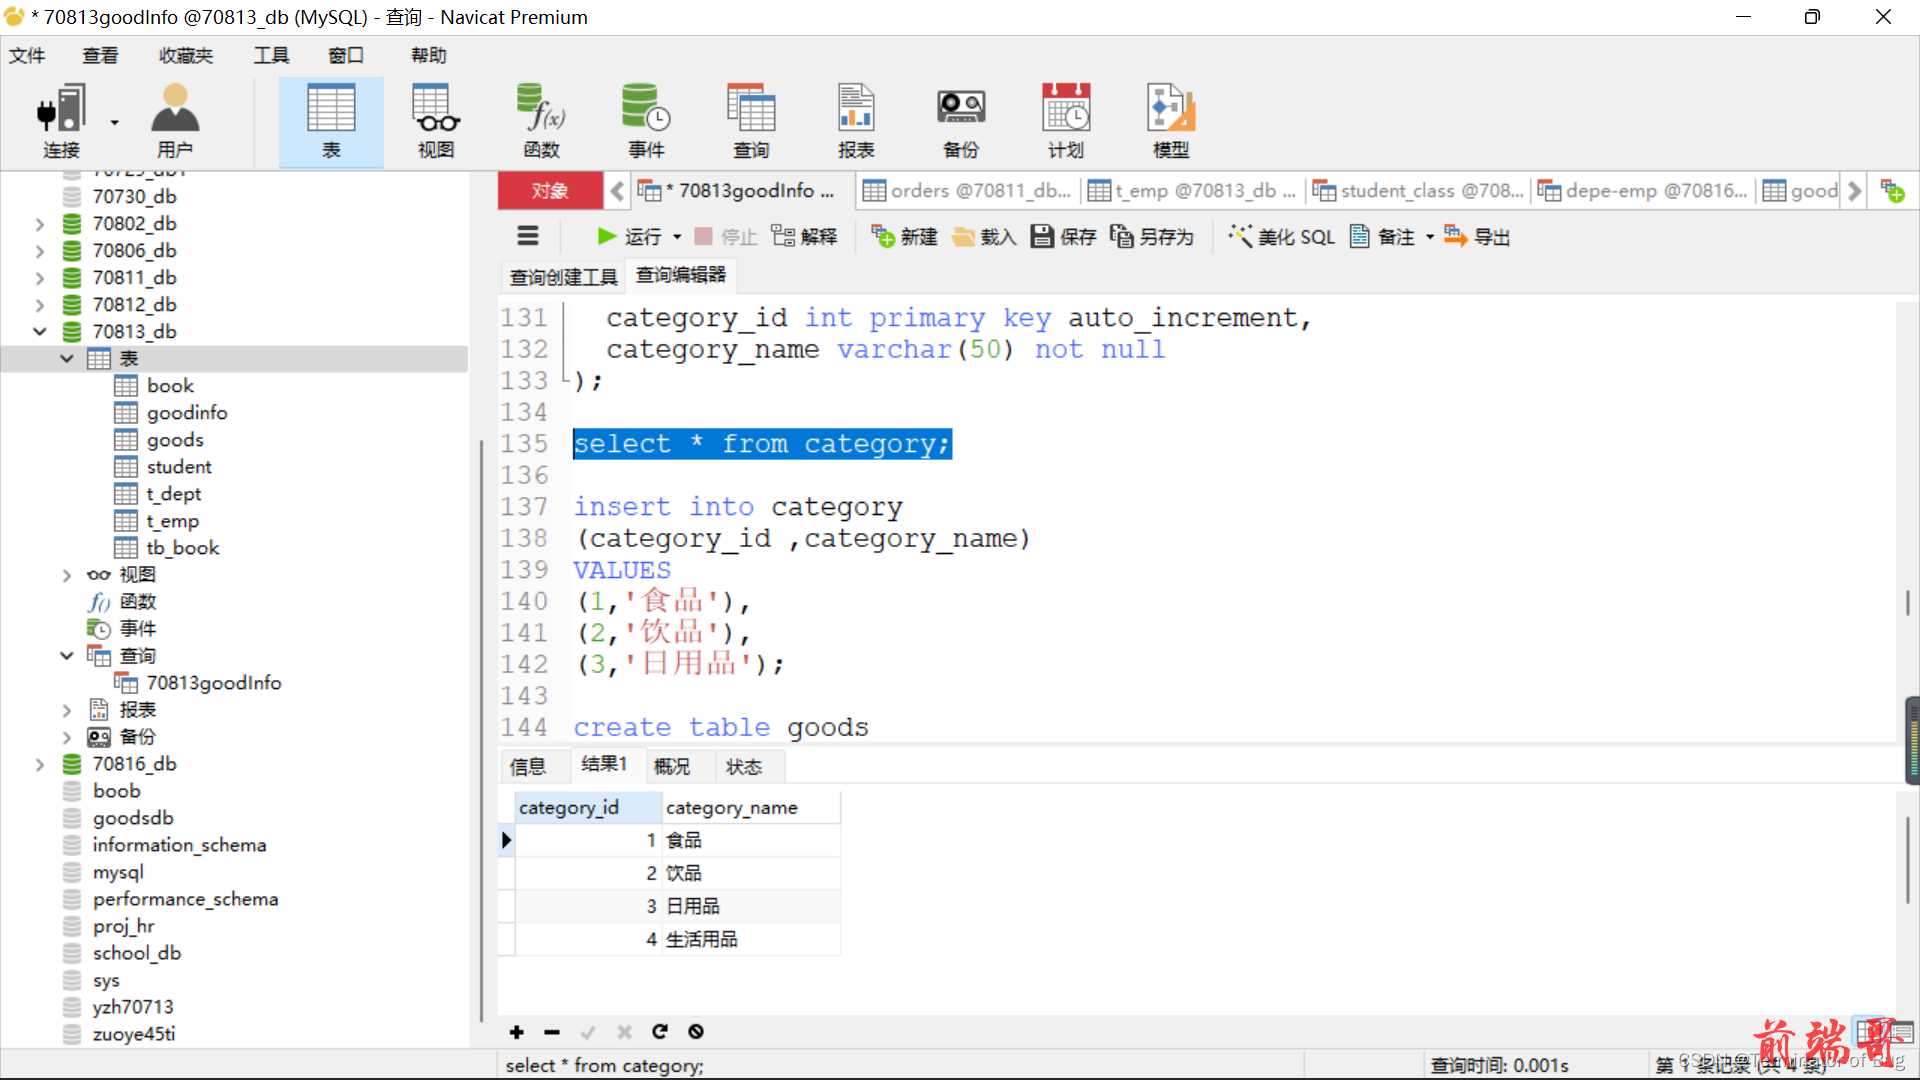Image resolution: width=1920 pixels, height=1080 pixels.
Task: Add new tab with green plus icon
Action: coord(1892,190)
